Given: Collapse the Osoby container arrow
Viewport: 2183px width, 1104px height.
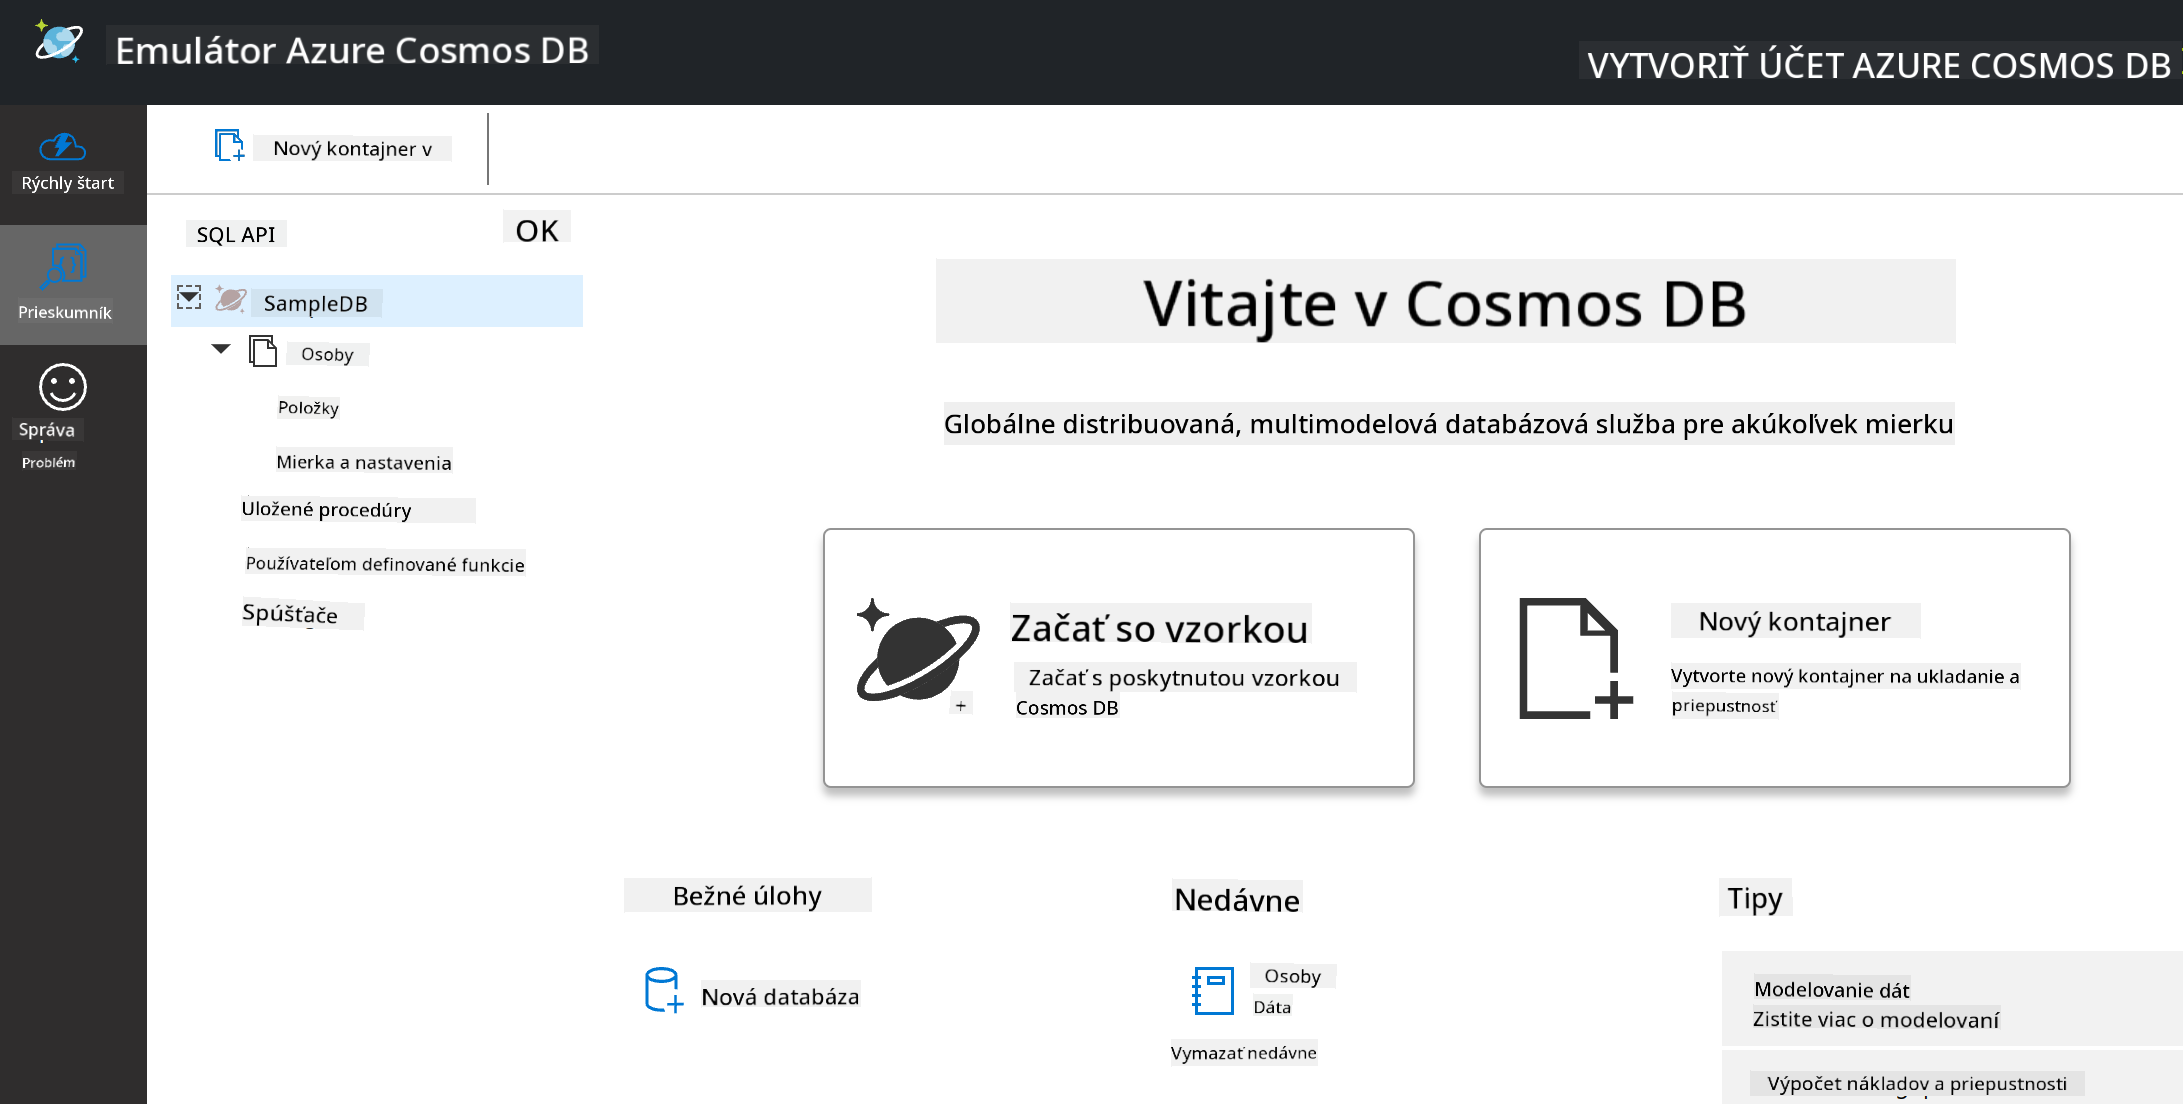Looking at the screenshot, I should pos(221,349).
